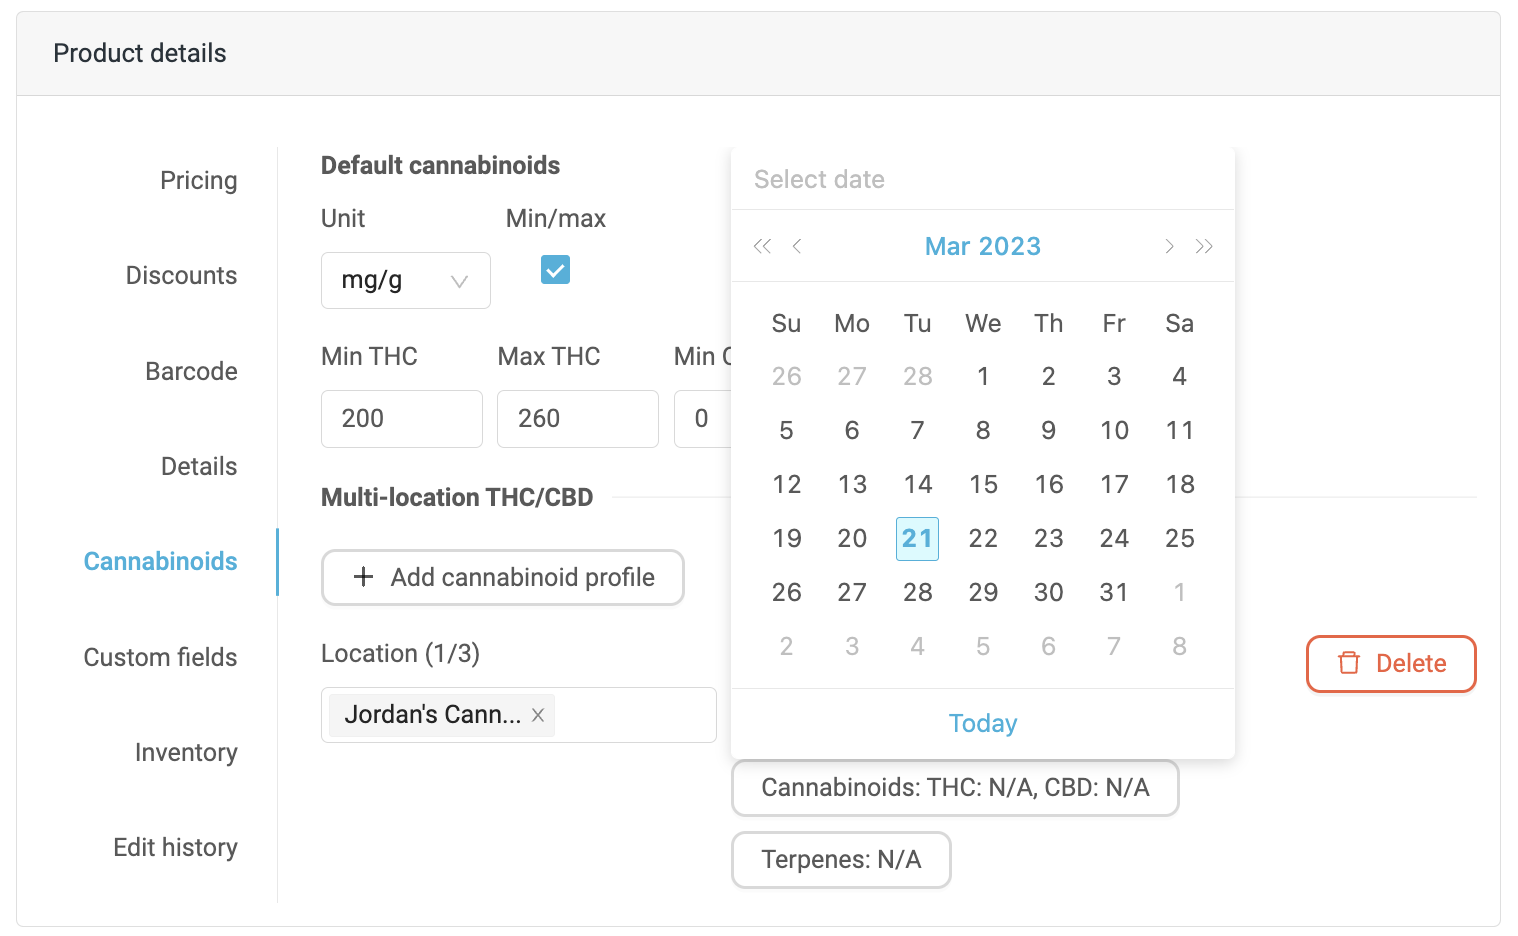This screenshot has width=1518, height=936.
Task: Select March 21 in the calendar
Action: [x=917, y=539]
